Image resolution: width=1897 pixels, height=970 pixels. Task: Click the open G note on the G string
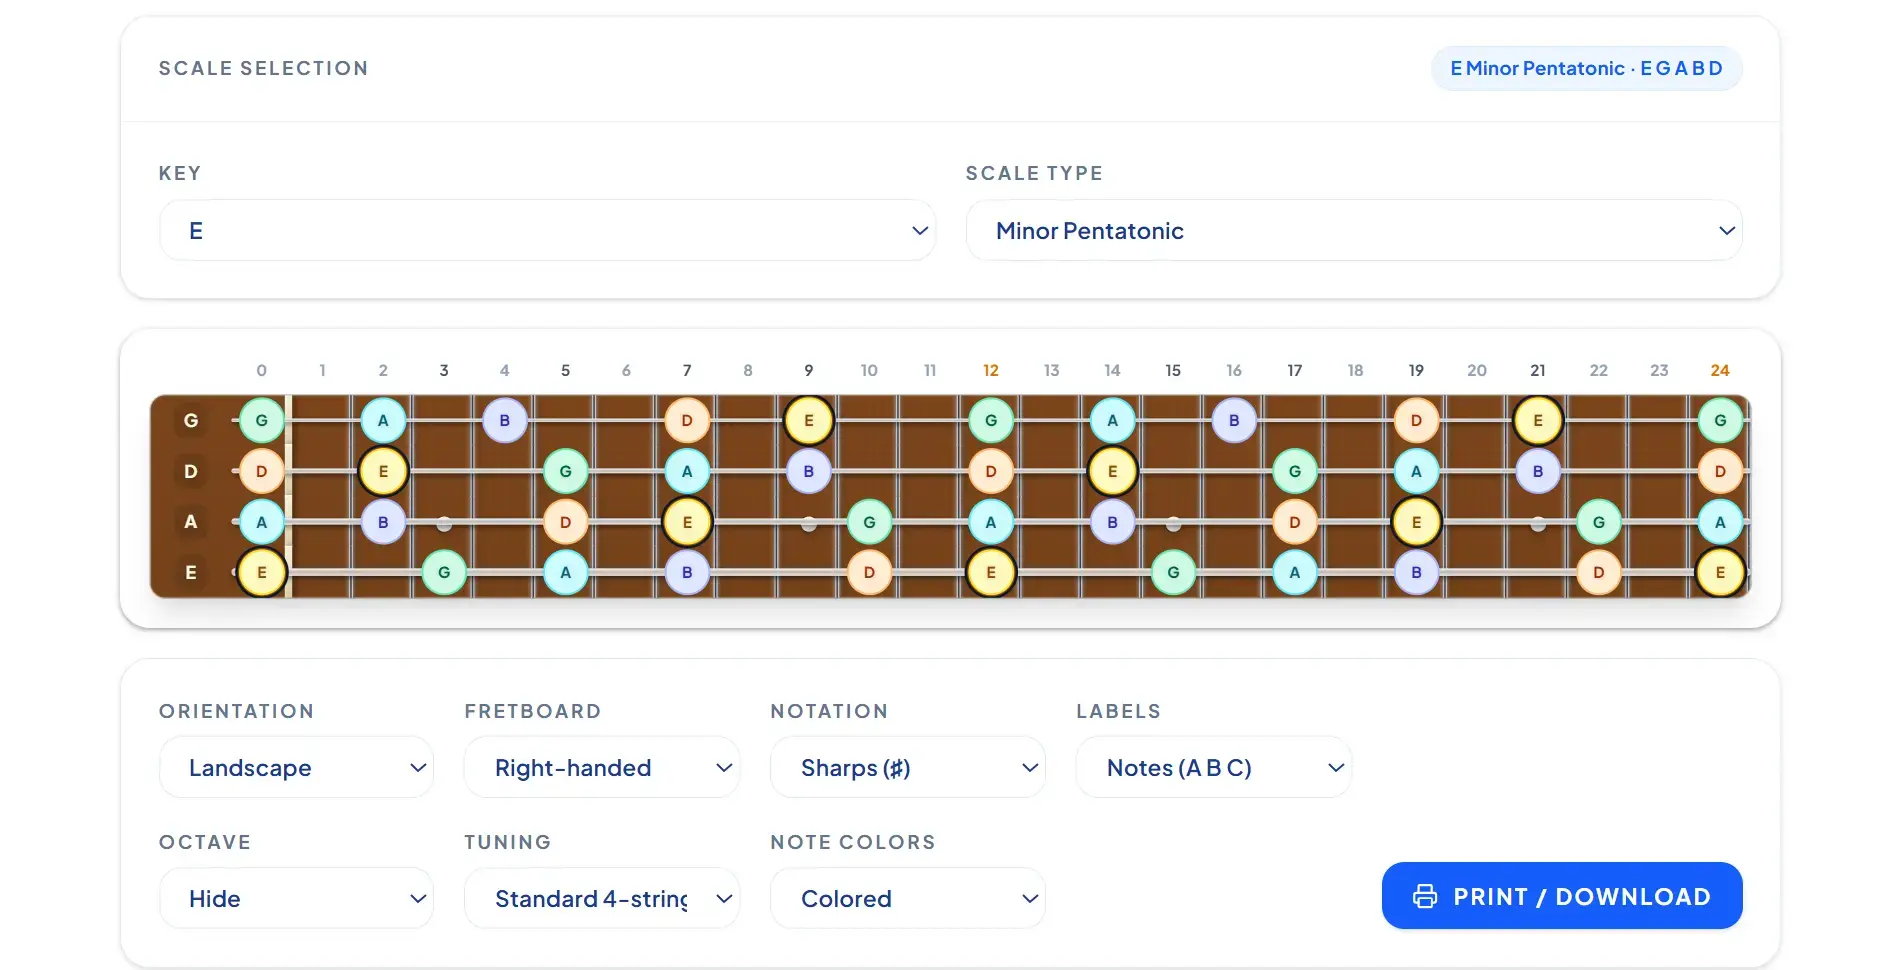tap(262, 420)
